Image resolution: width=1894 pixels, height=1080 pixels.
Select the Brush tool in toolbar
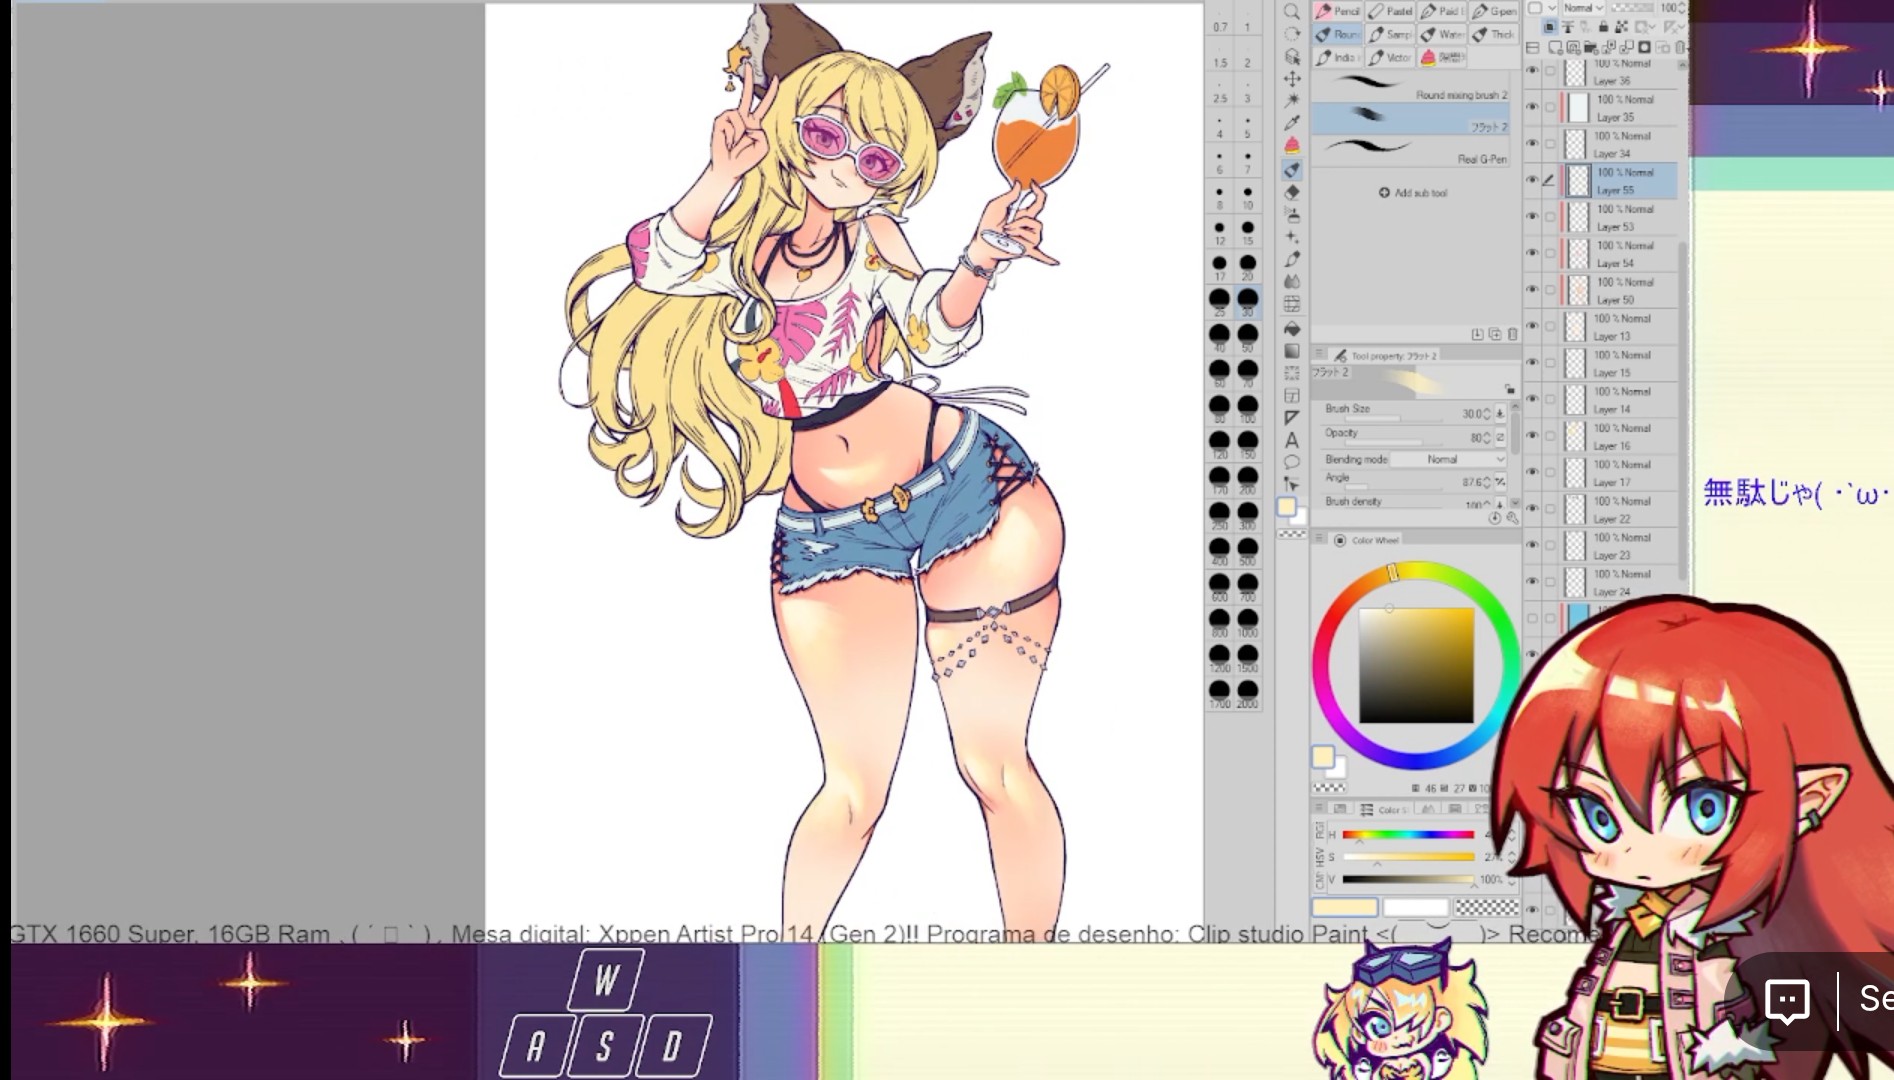pyautogui.click(x=1292, y=169)
